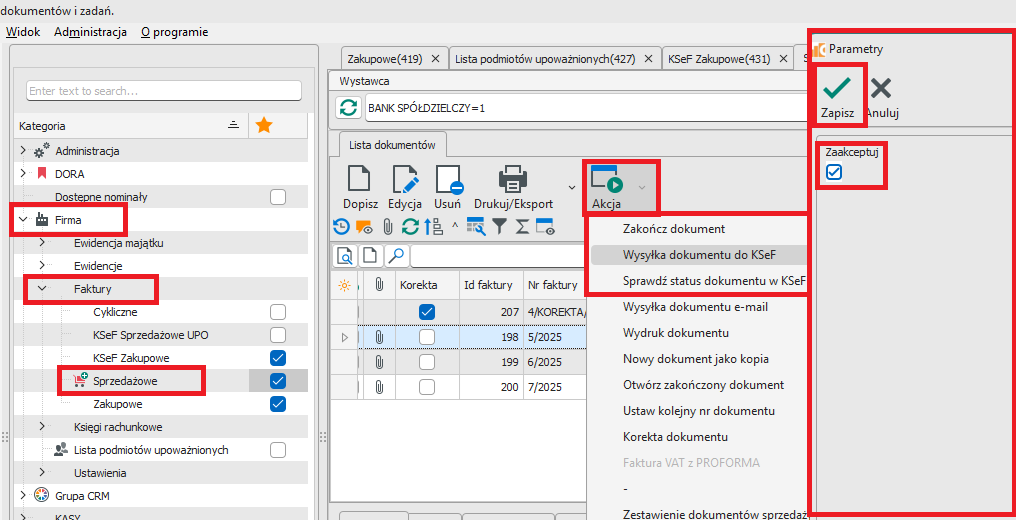Expand the Księgi rachunkowe node

[x=42, y=427]
